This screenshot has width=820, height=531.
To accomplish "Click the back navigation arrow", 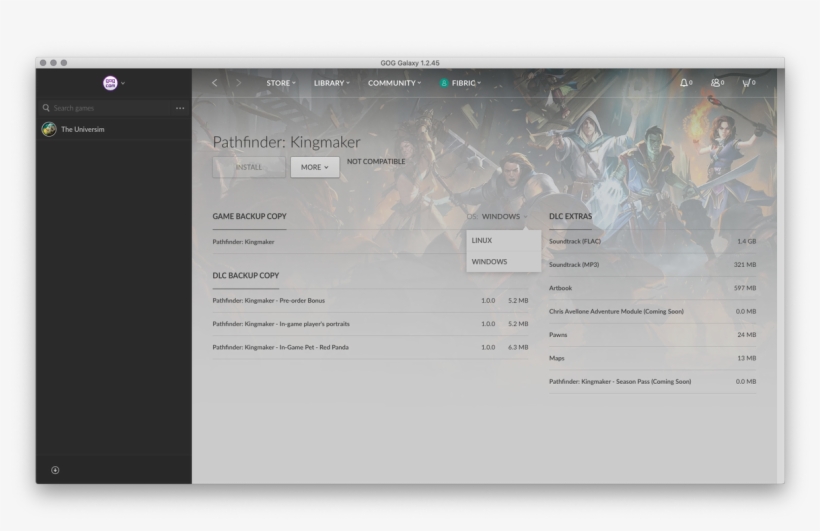I will [215, 83].
